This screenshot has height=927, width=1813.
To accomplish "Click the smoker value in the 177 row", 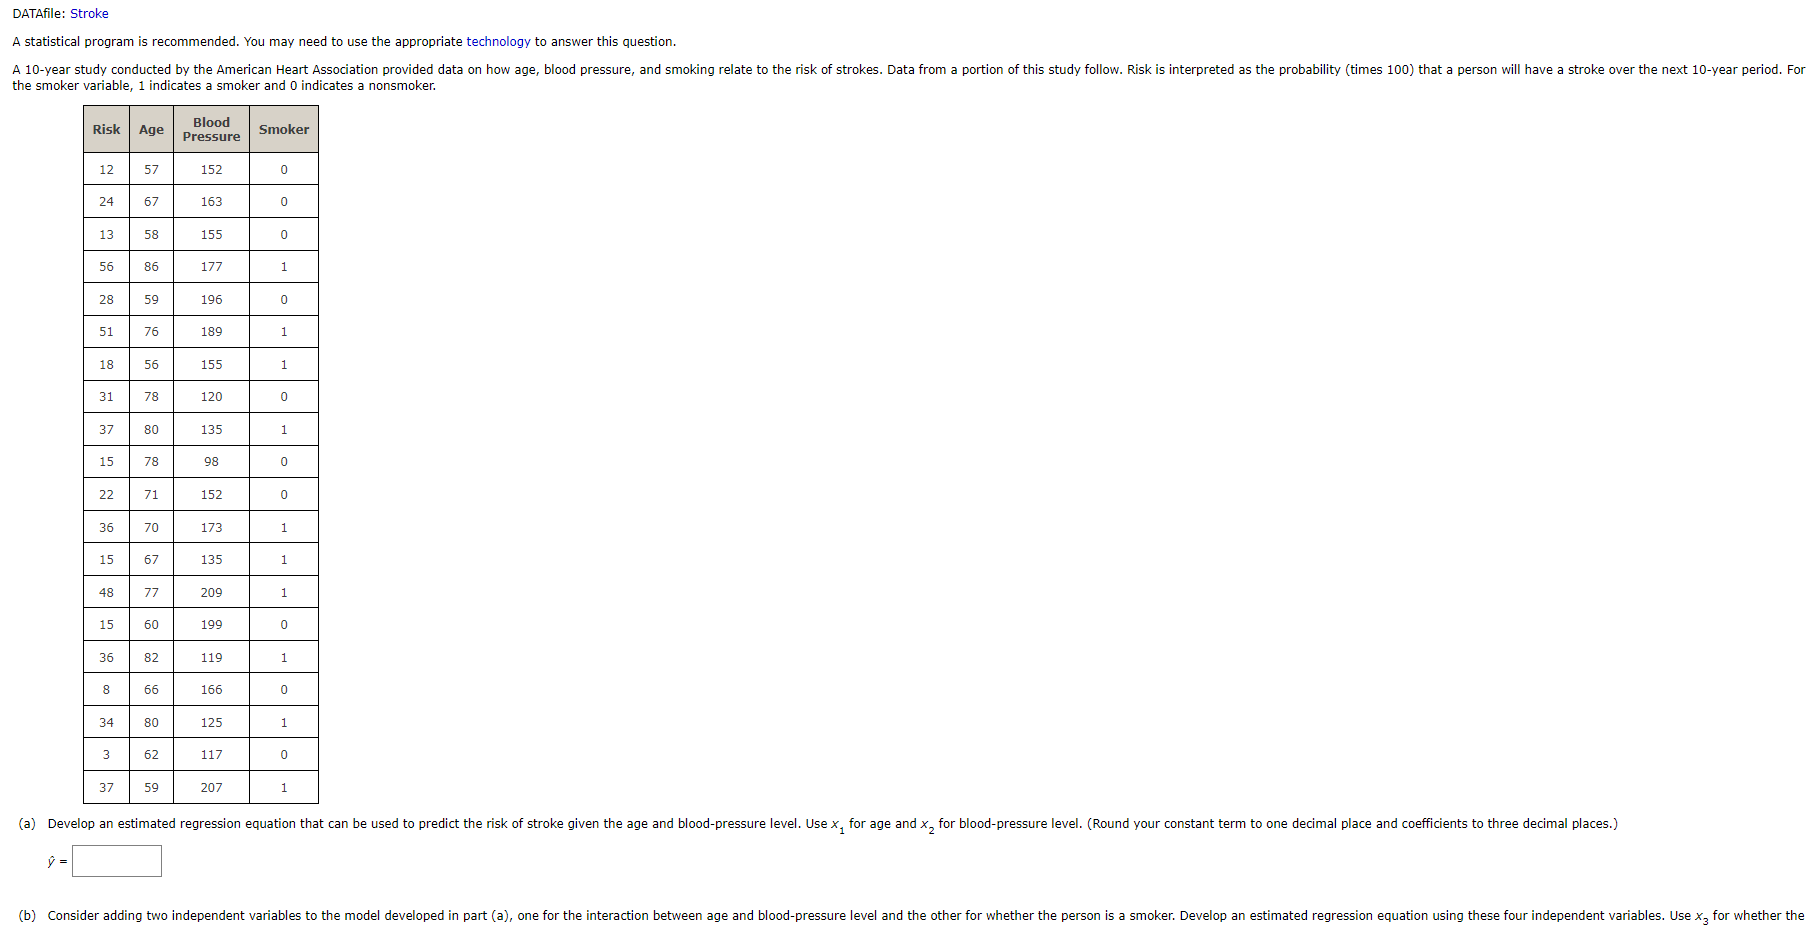I will [284, 267].
